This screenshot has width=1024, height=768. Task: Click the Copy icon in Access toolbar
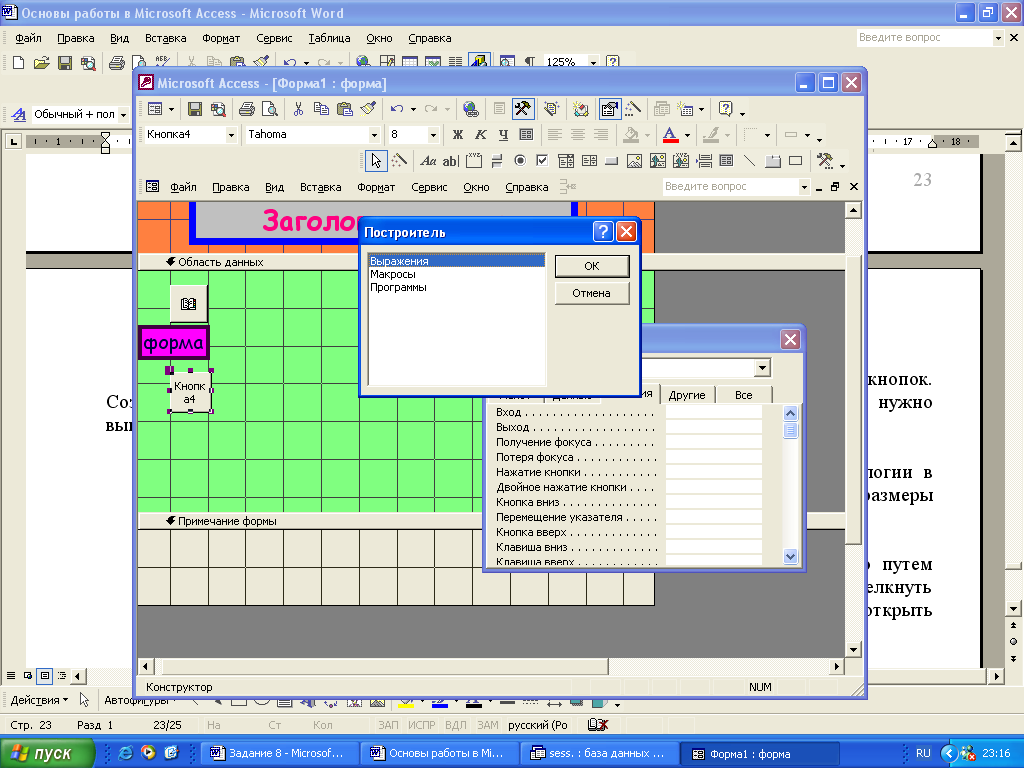321,109
